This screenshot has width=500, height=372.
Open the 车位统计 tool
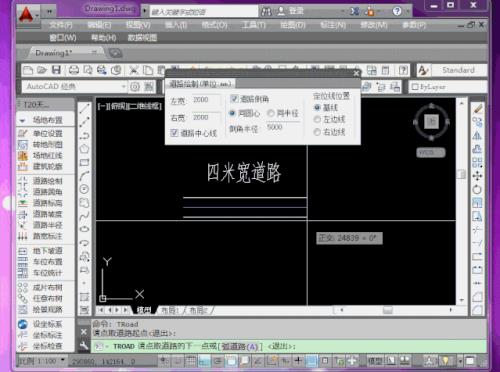[41, 273]
